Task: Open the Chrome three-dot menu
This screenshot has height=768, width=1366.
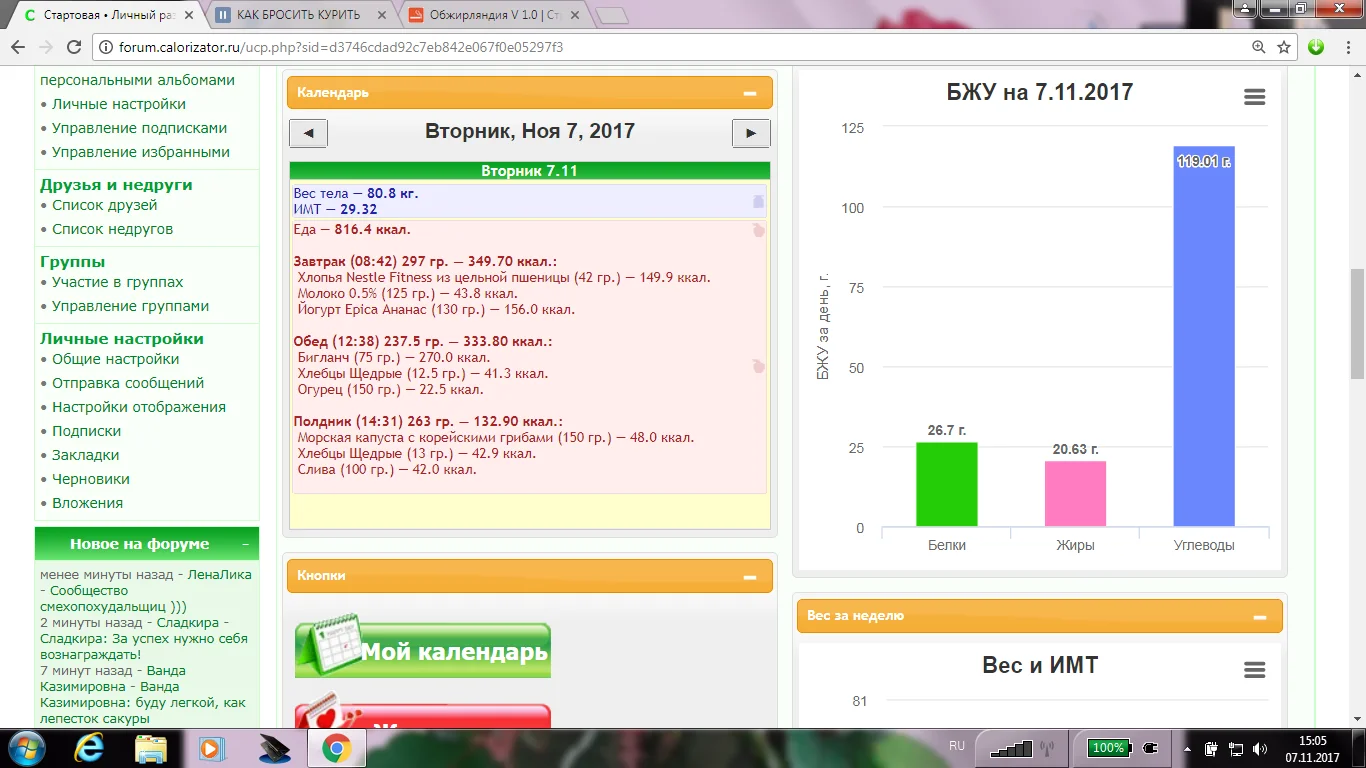Action: pyautogui.click(x=1346, y=47)
